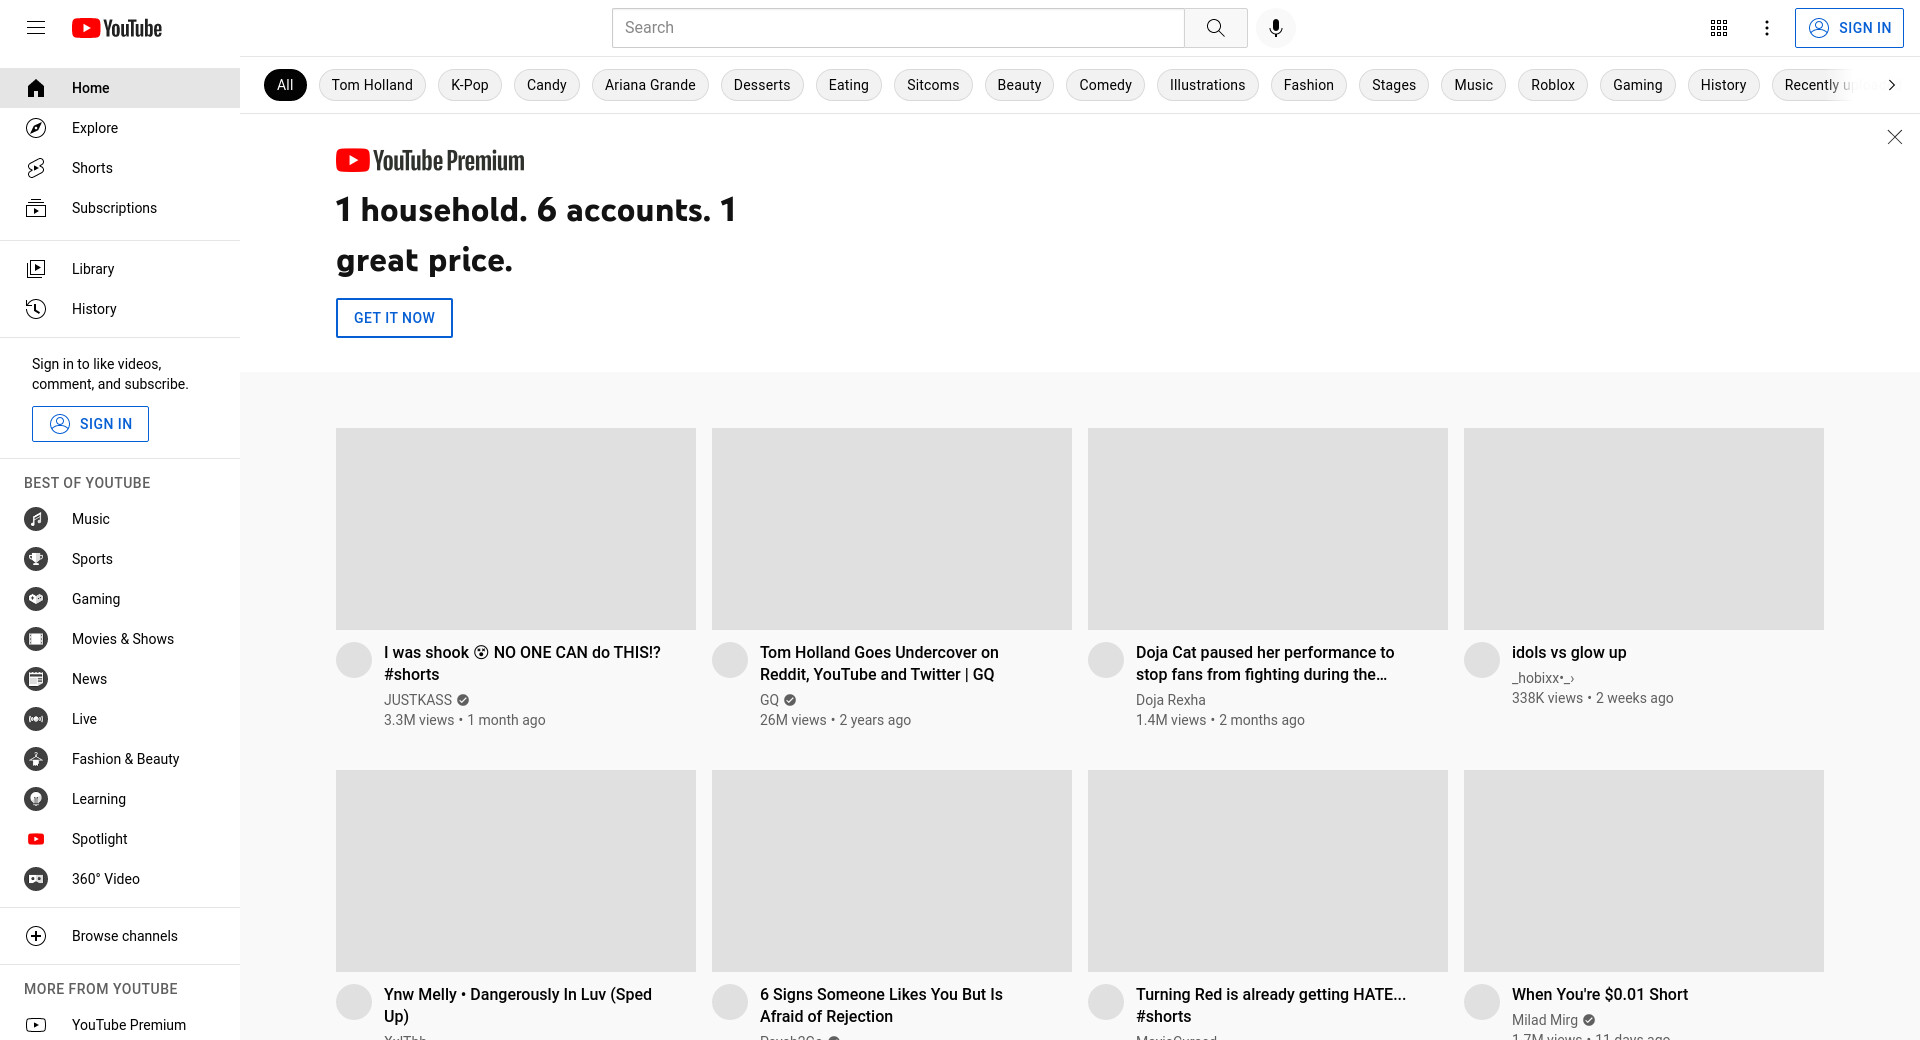Click the Spotlight red icon
Screen dimensions: 1920x1040
pyautogui.click(x=36, y=839)
